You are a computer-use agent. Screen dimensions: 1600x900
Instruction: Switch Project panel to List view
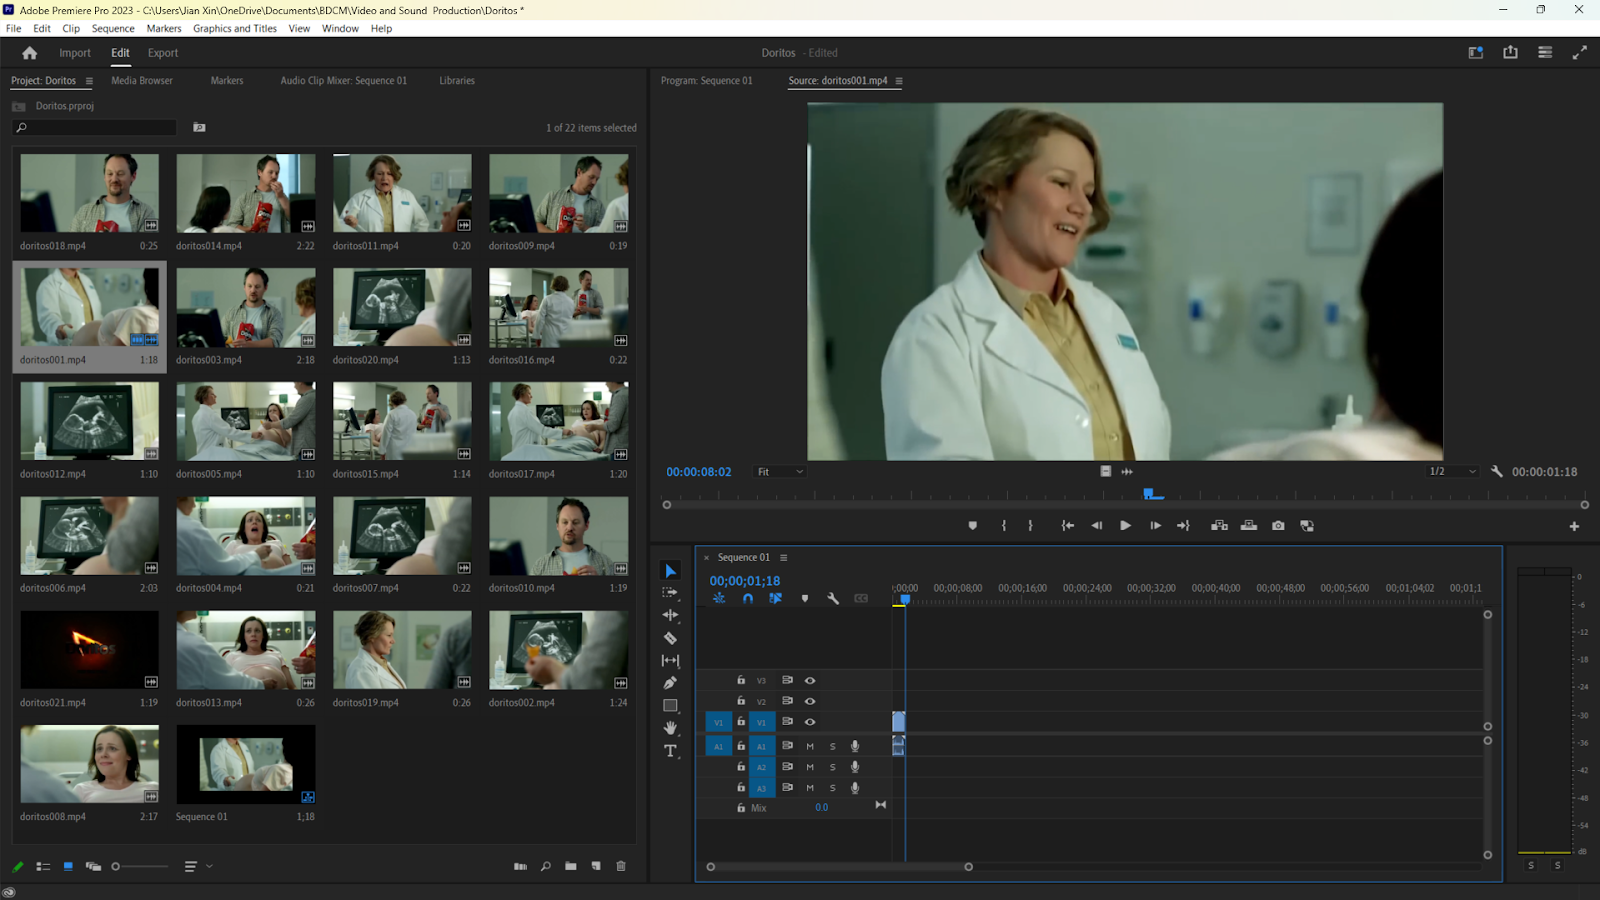[43, 866]
